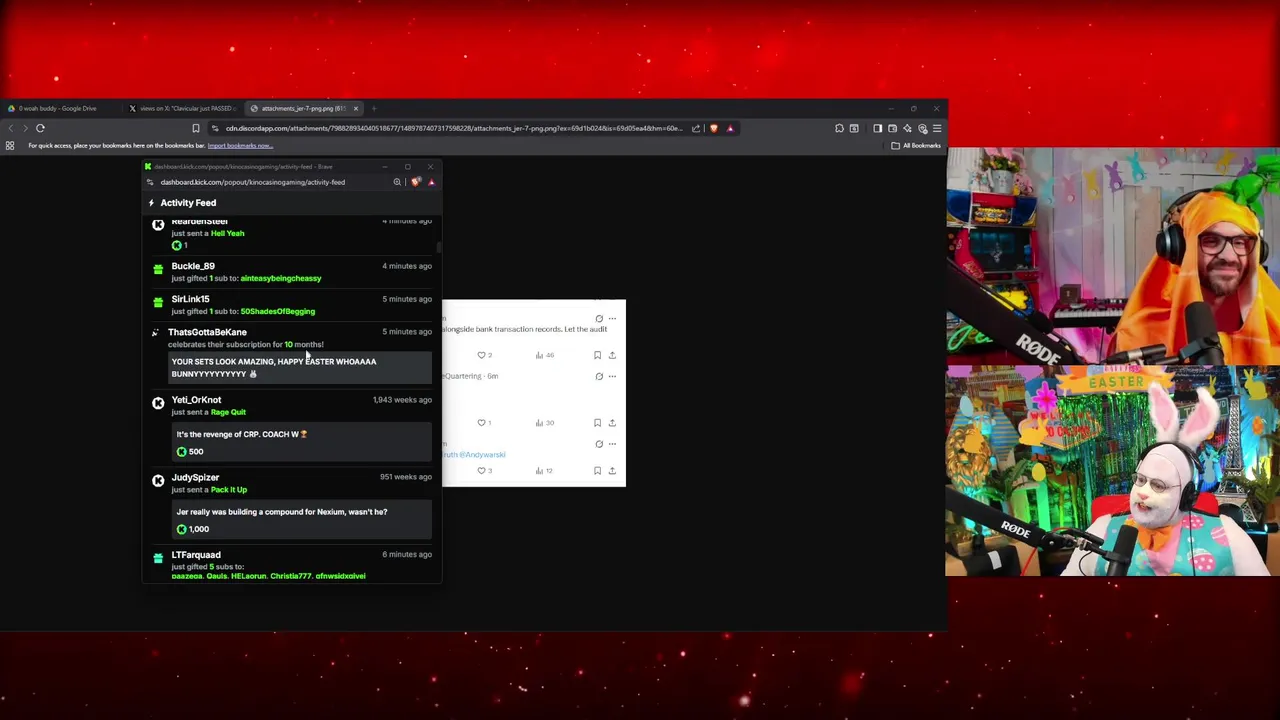Viewport: 1280px width, 720px height.
Task: Click the 'Activity Feed' heading
Action: click(188, 203)
